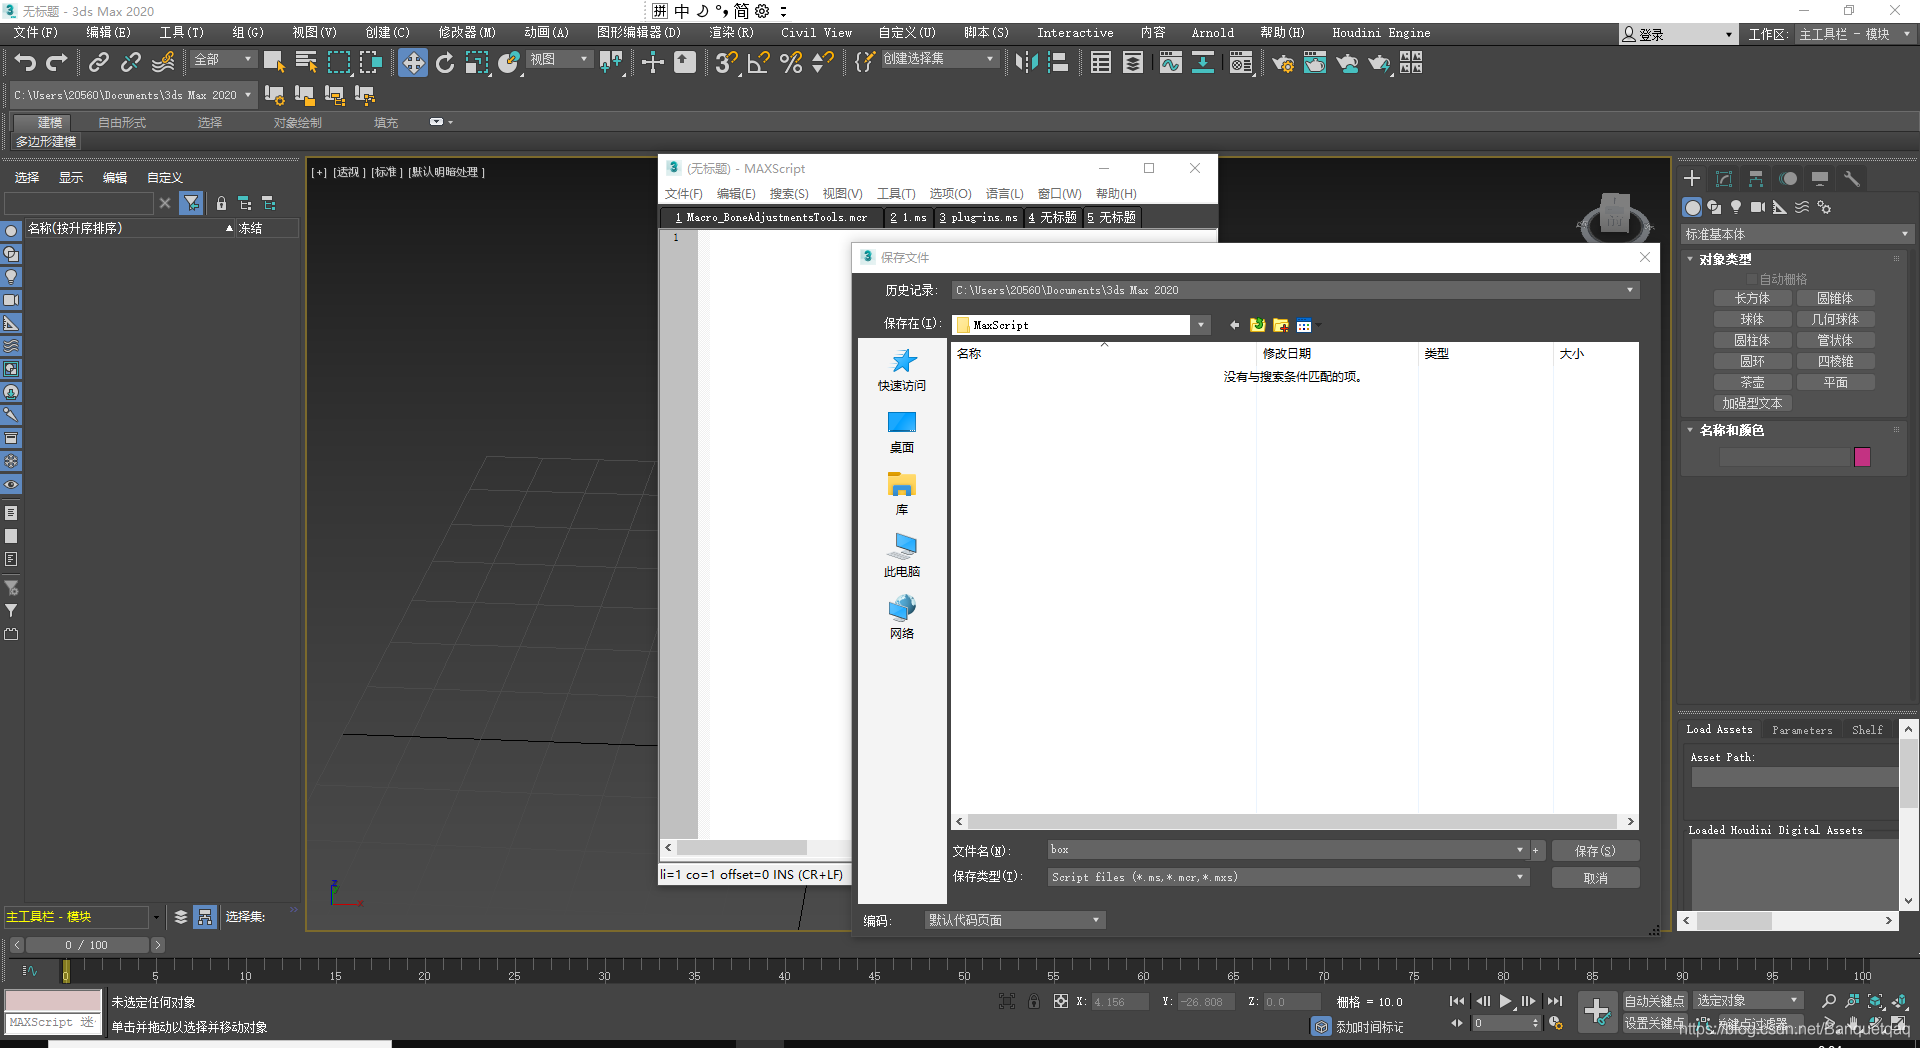Toggle Percent Snap in main toolbar
The width and height of the screenshot is (1920, 1048).
click(791, 63)
